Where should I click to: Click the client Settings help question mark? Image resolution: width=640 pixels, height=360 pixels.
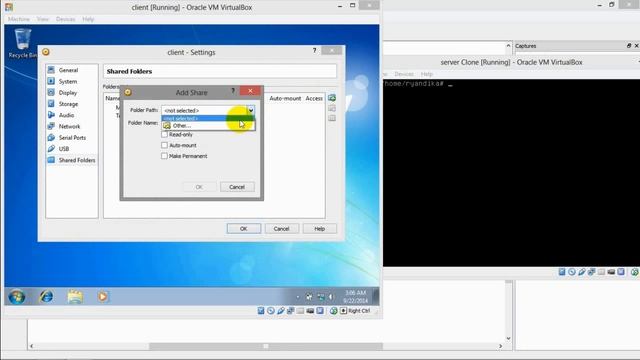[x=314, y=50]
